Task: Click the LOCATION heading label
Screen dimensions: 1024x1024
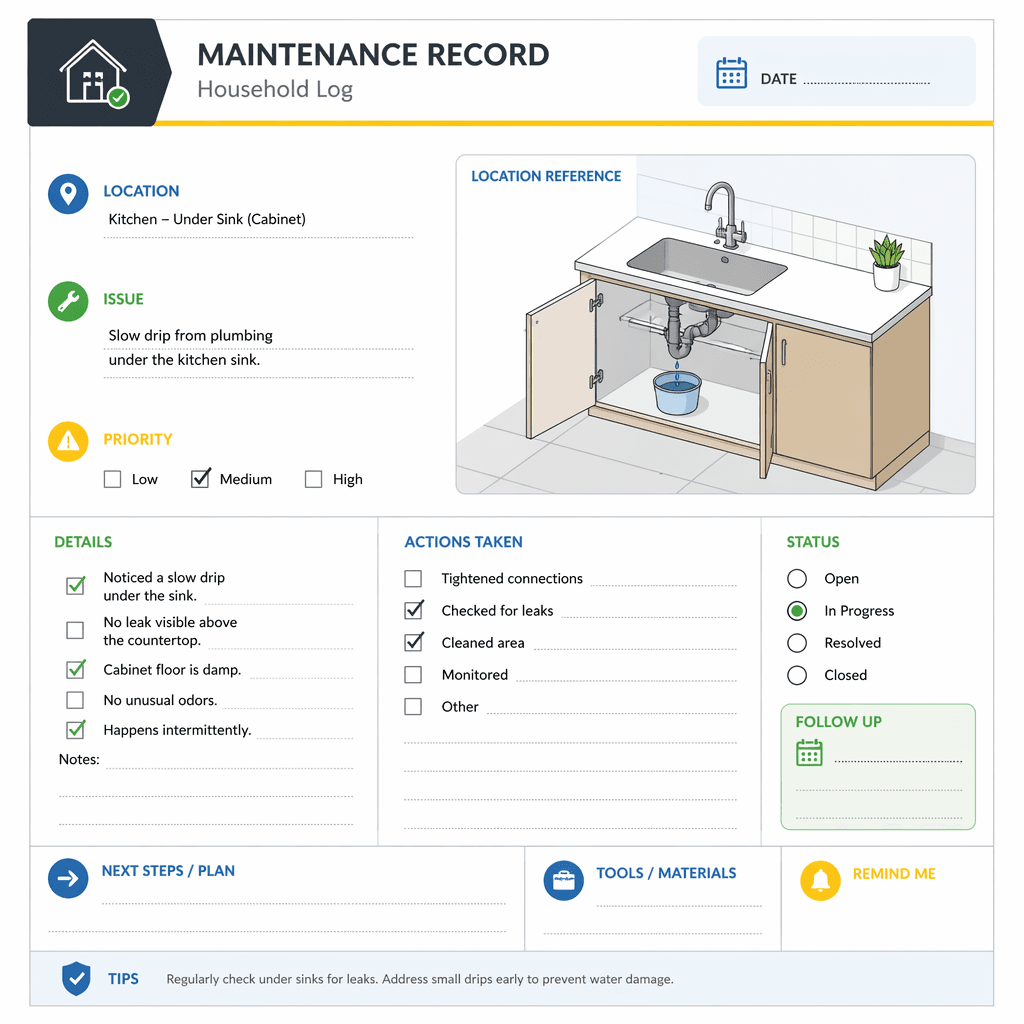Action: 141,191
